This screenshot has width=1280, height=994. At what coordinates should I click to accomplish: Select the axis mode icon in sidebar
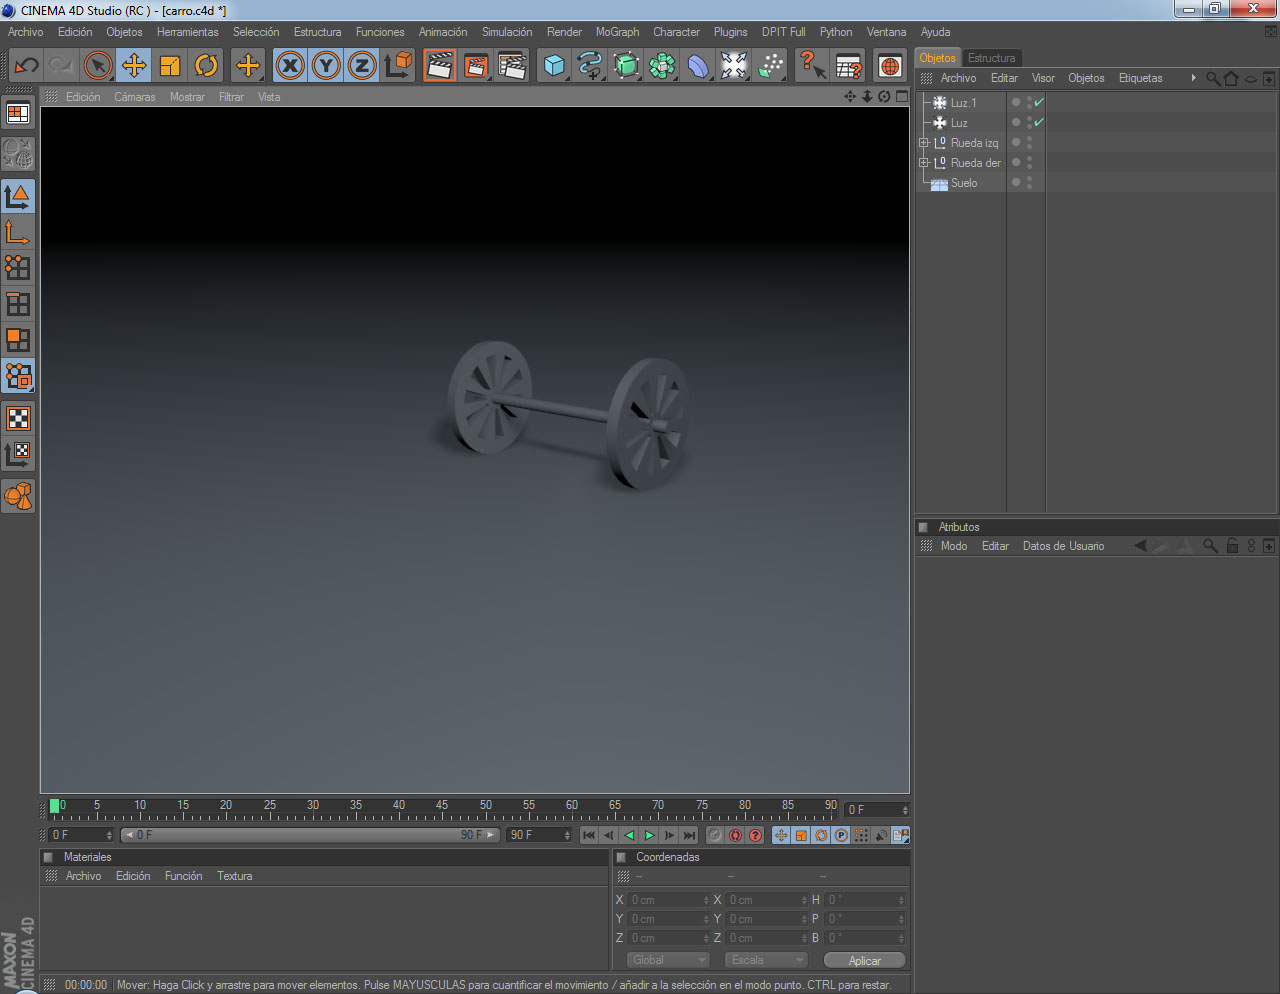[x=18, y=232]
